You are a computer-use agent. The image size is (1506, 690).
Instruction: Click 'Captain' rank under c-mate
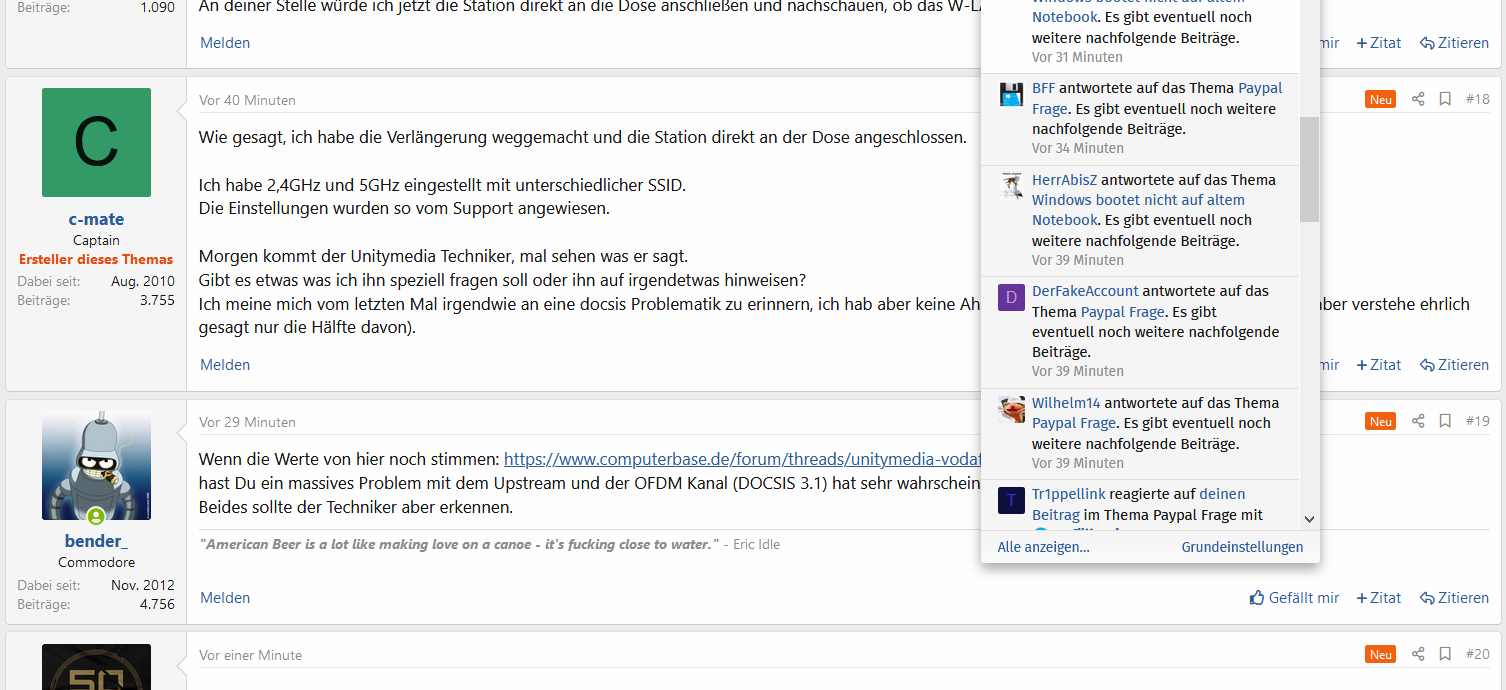pyautogui.click(x=96, y=240)
